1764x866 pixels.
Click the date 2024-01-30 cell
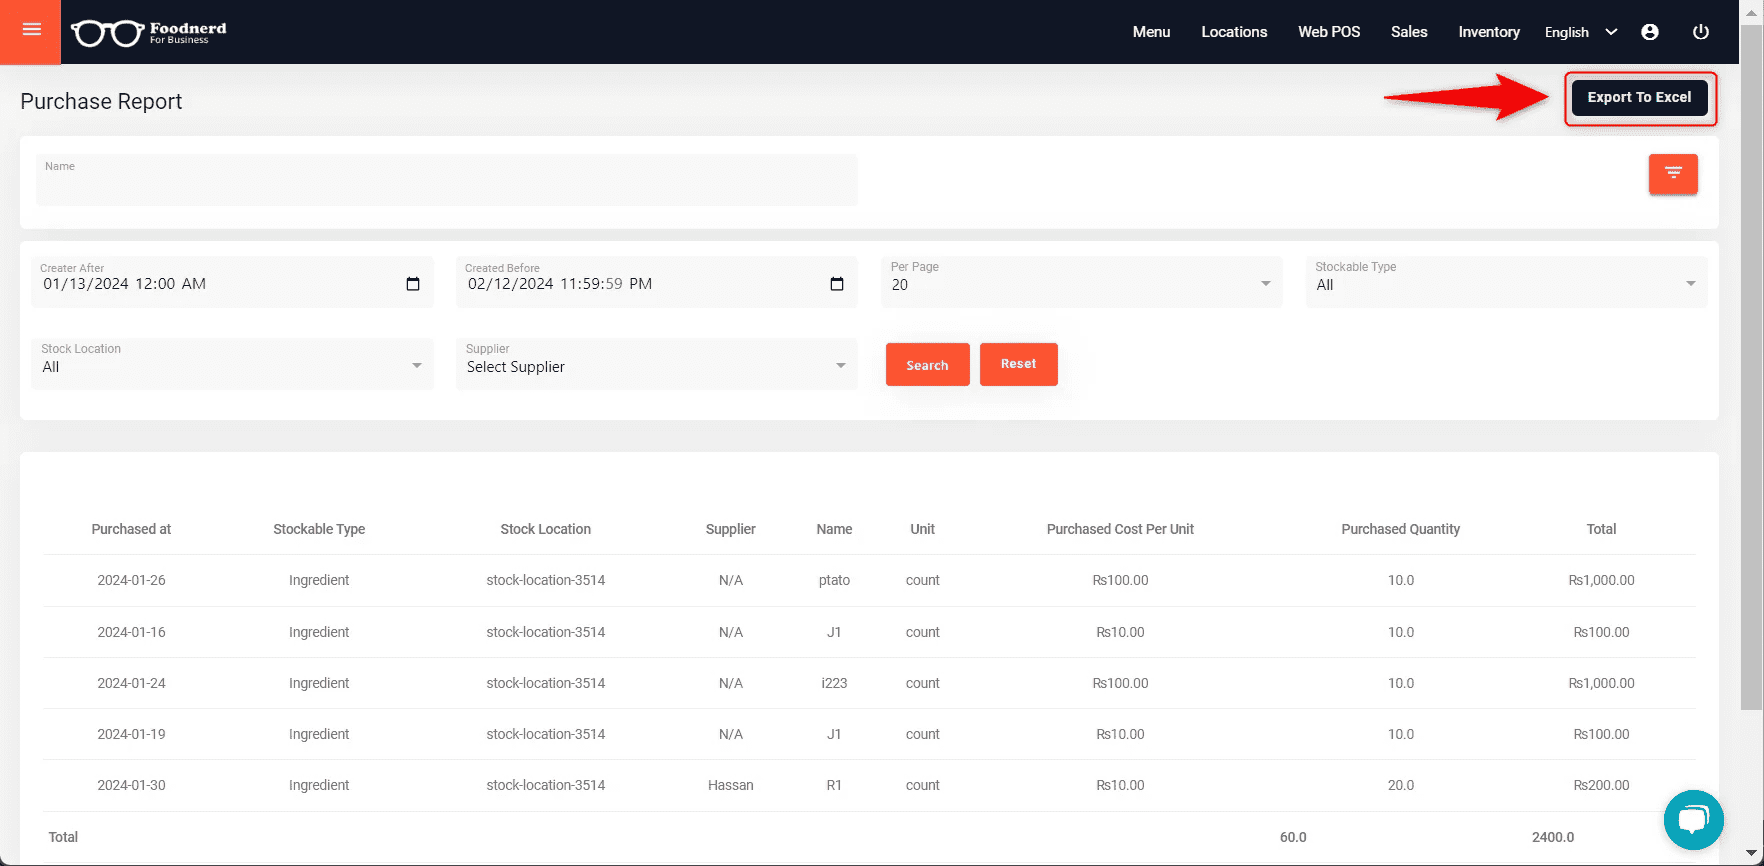coord(131,785)
